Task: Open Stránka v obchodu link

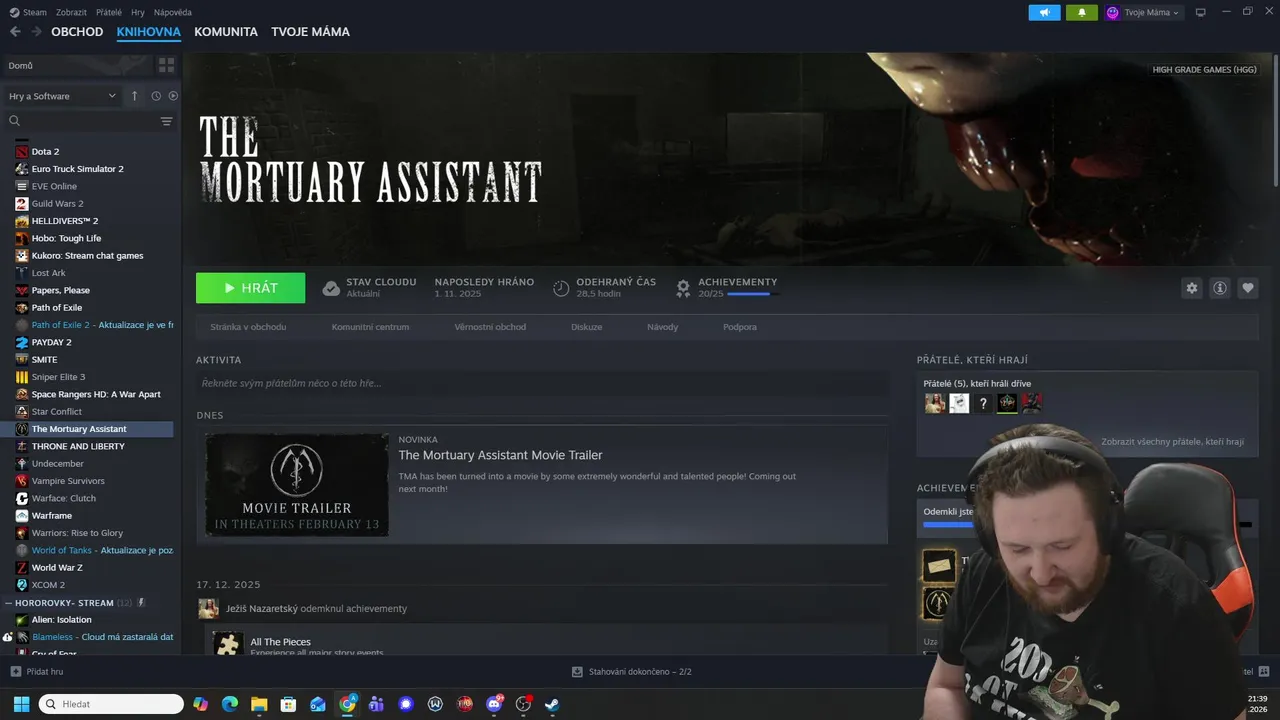Action: 248,327
